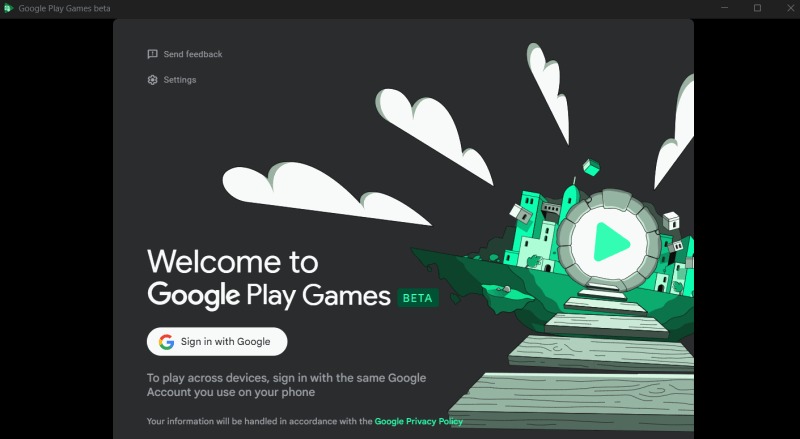
Task: Click the Send feedback speech-bubble icon
Action: pyautogui.click(x=152, y=54)
